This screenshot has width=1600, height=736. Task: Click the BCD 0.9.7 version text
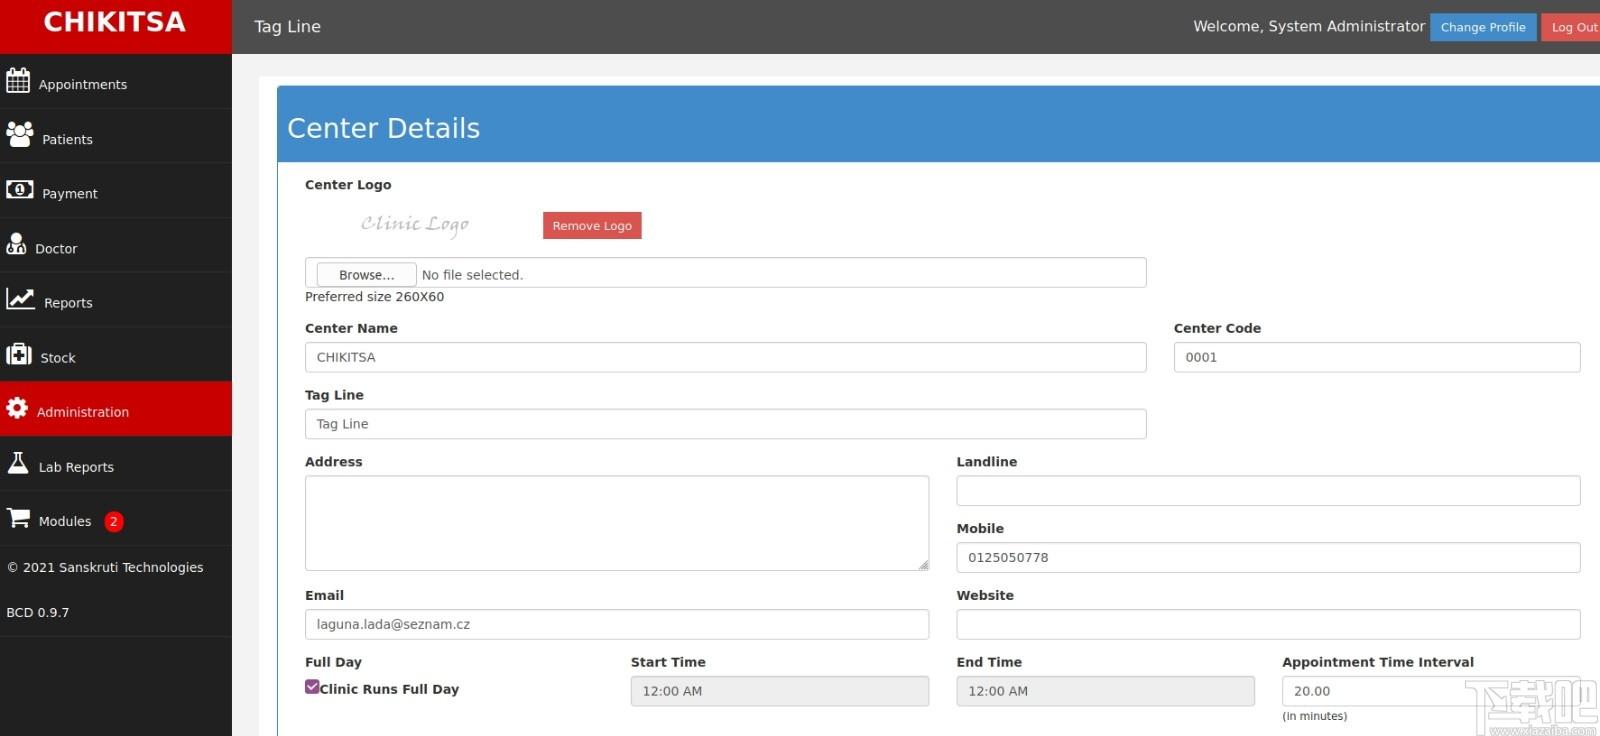(38, 612)
